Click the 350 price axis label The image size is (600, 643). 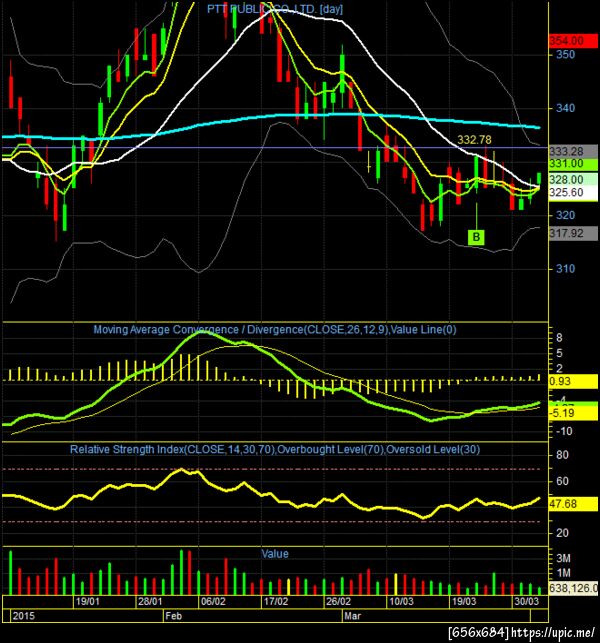point(565,55)
